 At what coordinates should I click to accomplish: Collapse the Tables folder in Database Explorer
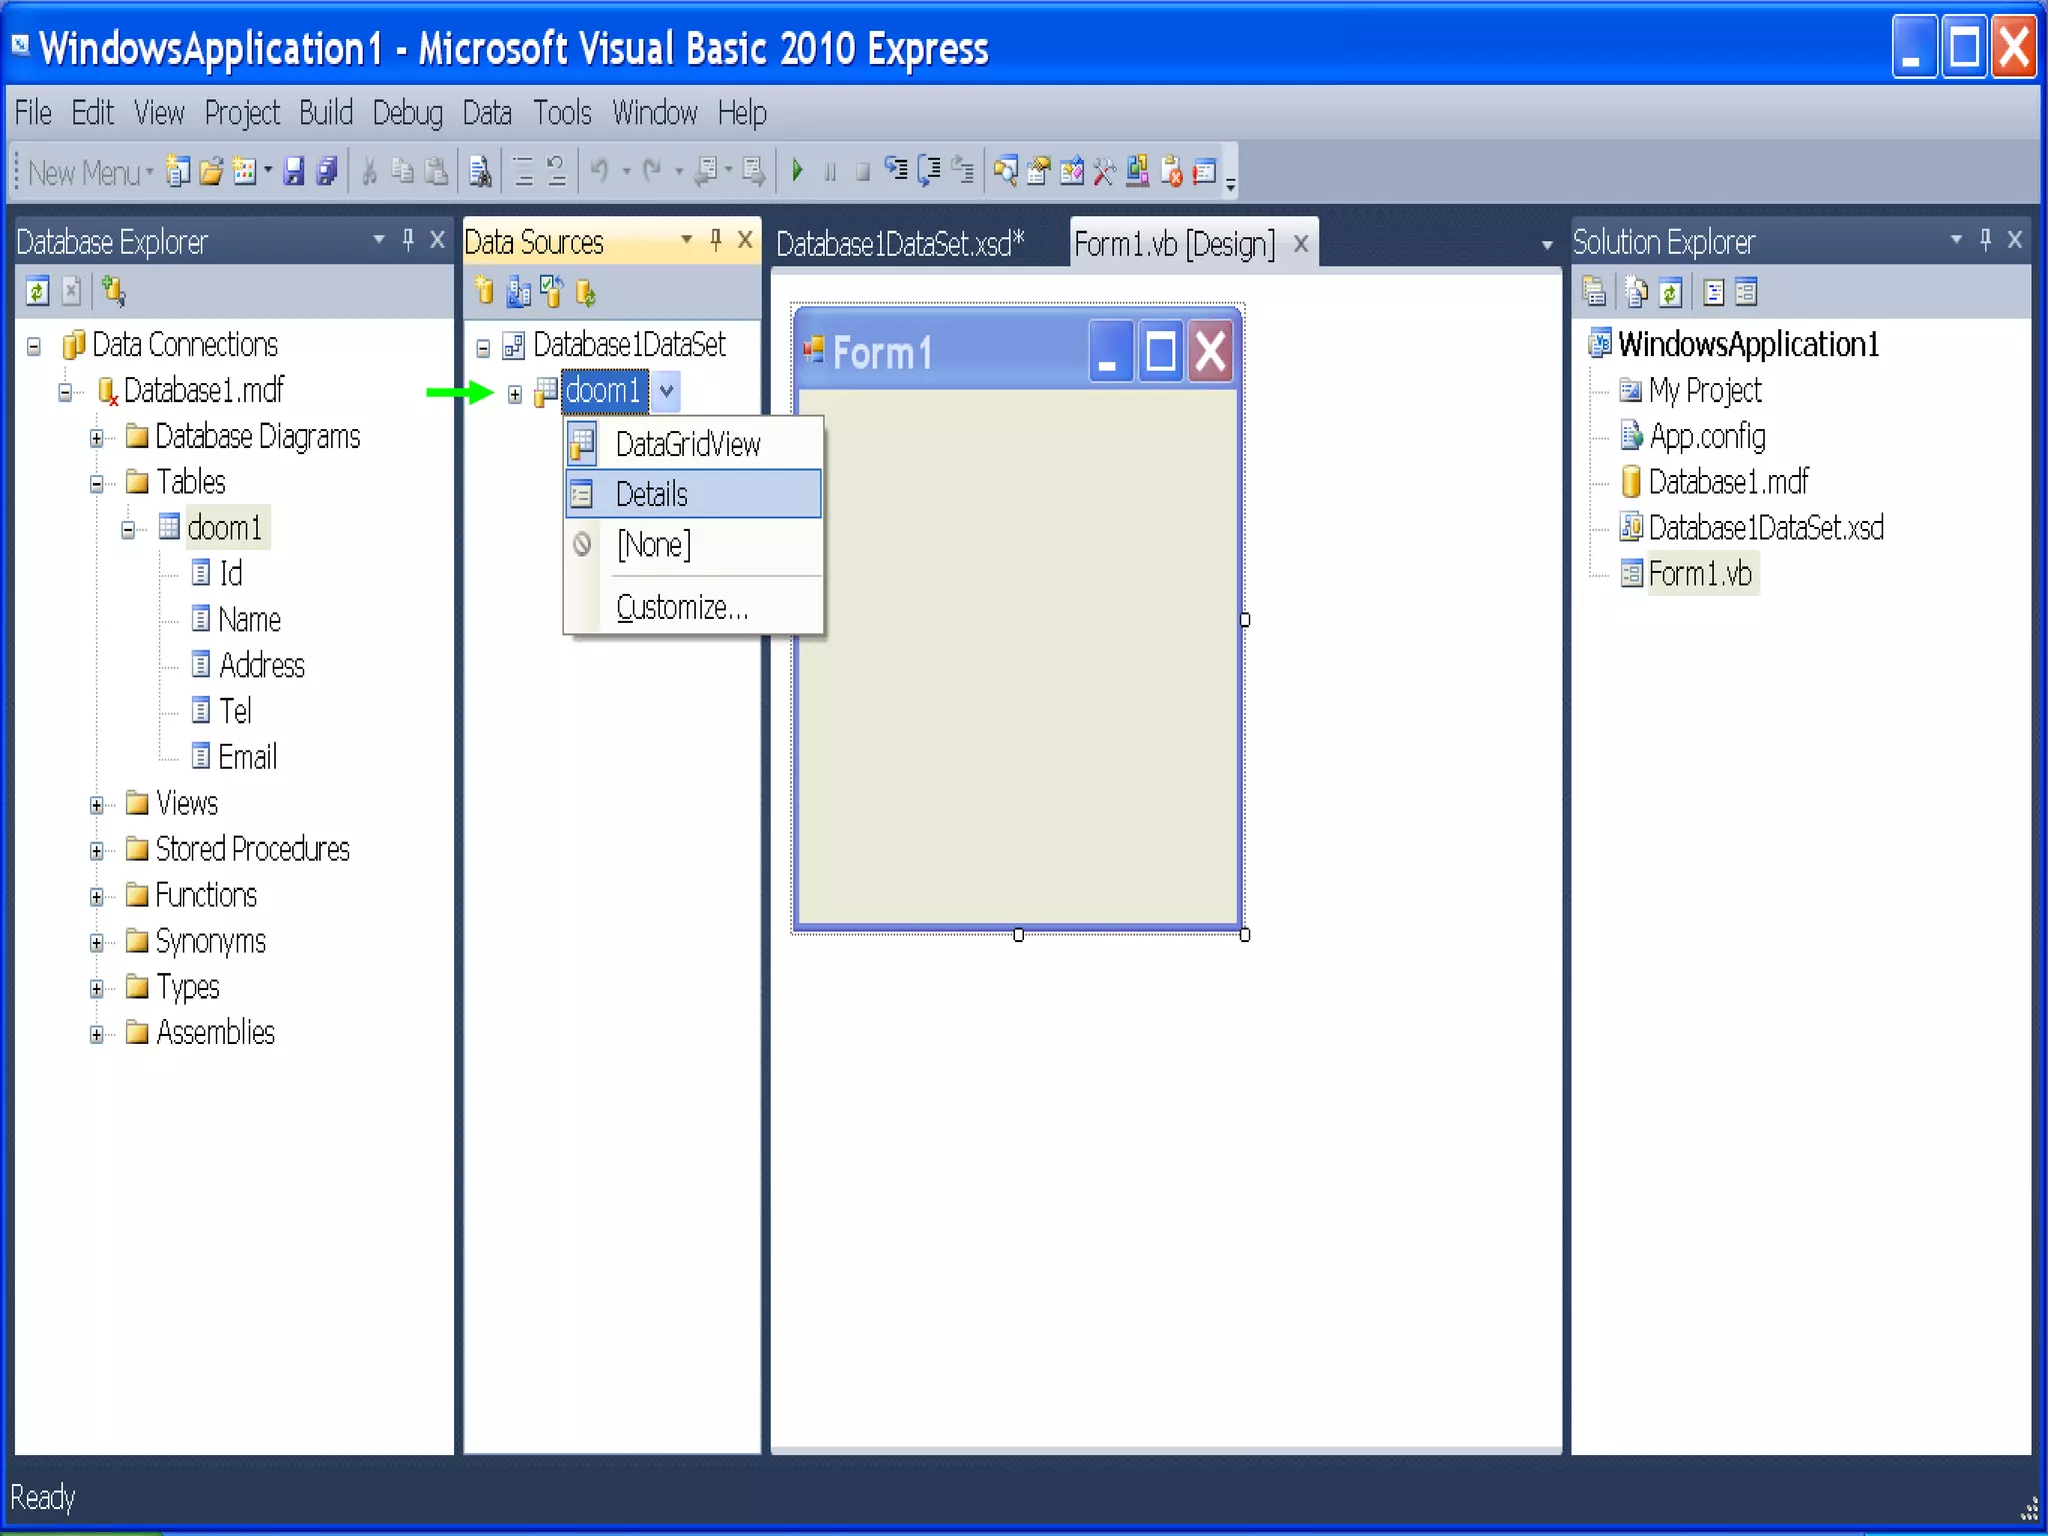pos(97,484)
